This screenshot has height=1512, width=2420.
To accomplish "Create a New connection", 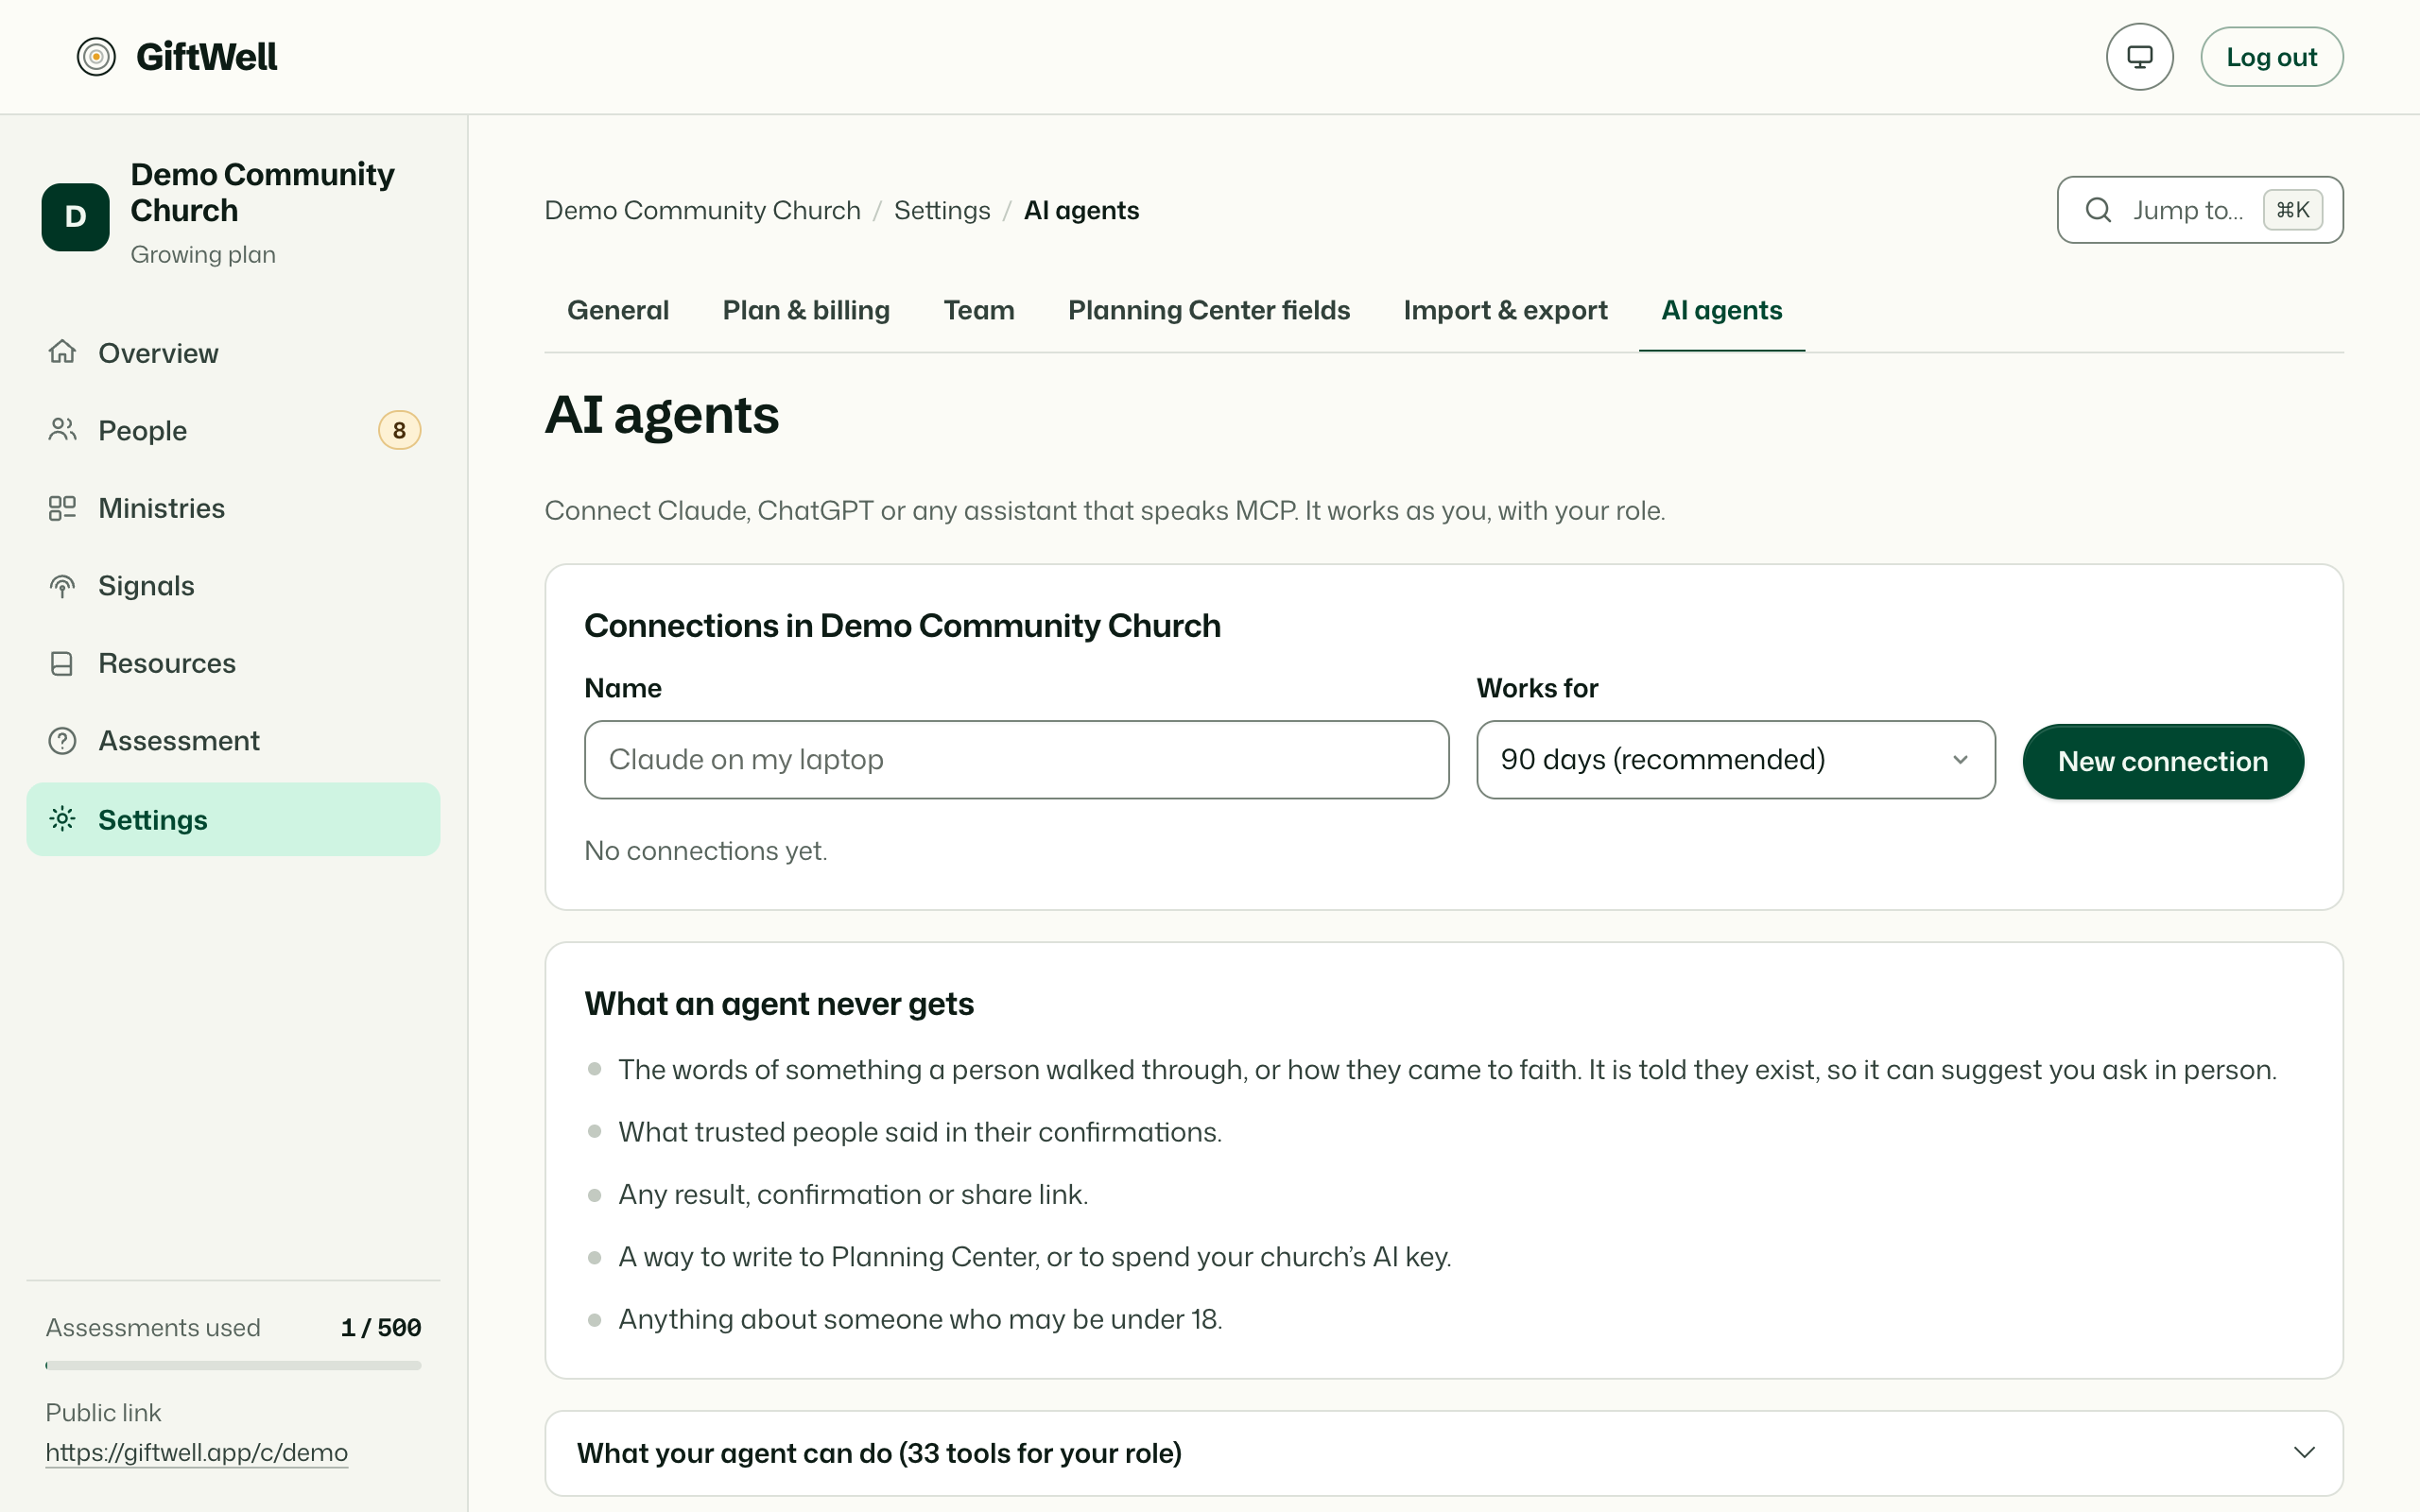I will click(x=2162, y=761).
